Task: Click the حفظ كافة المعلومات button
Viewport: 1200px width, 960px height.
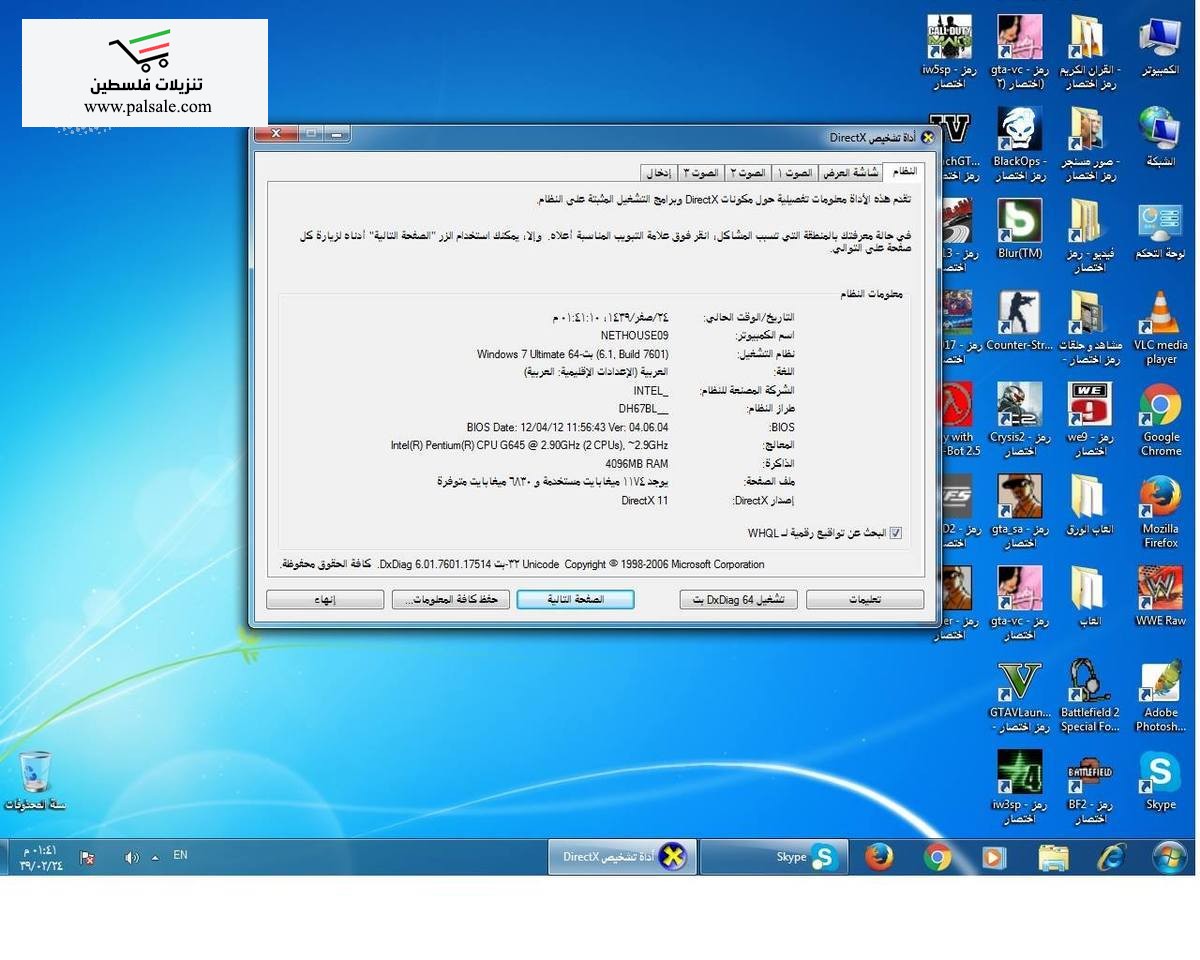Action: [451, 599]
